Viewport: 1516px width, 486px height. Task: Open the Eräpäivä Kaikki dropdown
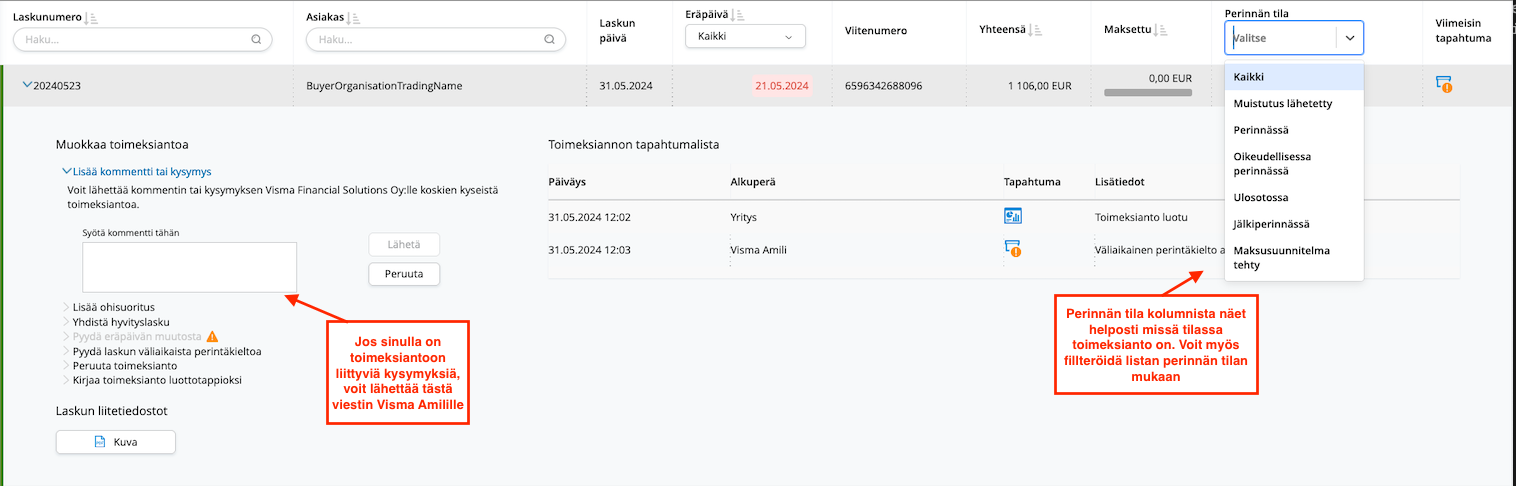(744, 37)
